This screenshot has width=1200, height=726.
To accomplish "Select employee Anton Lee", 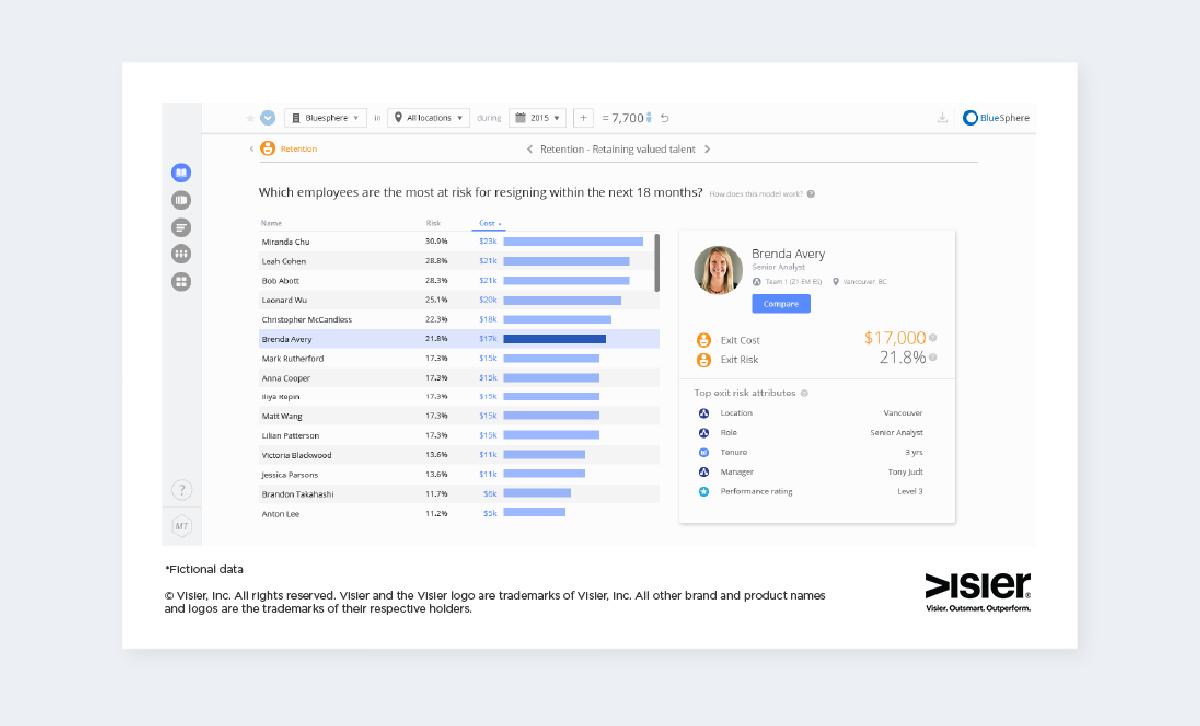I will pos(280,513).
